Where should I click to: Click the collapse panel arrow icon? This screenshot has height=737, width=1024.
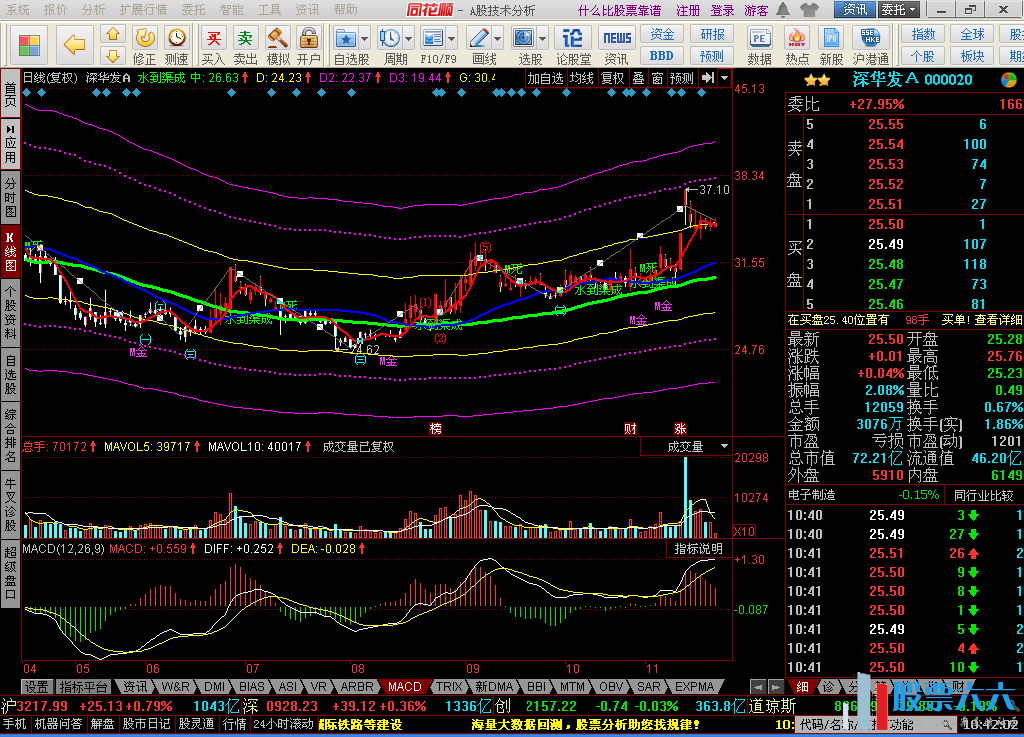(708, 78)
